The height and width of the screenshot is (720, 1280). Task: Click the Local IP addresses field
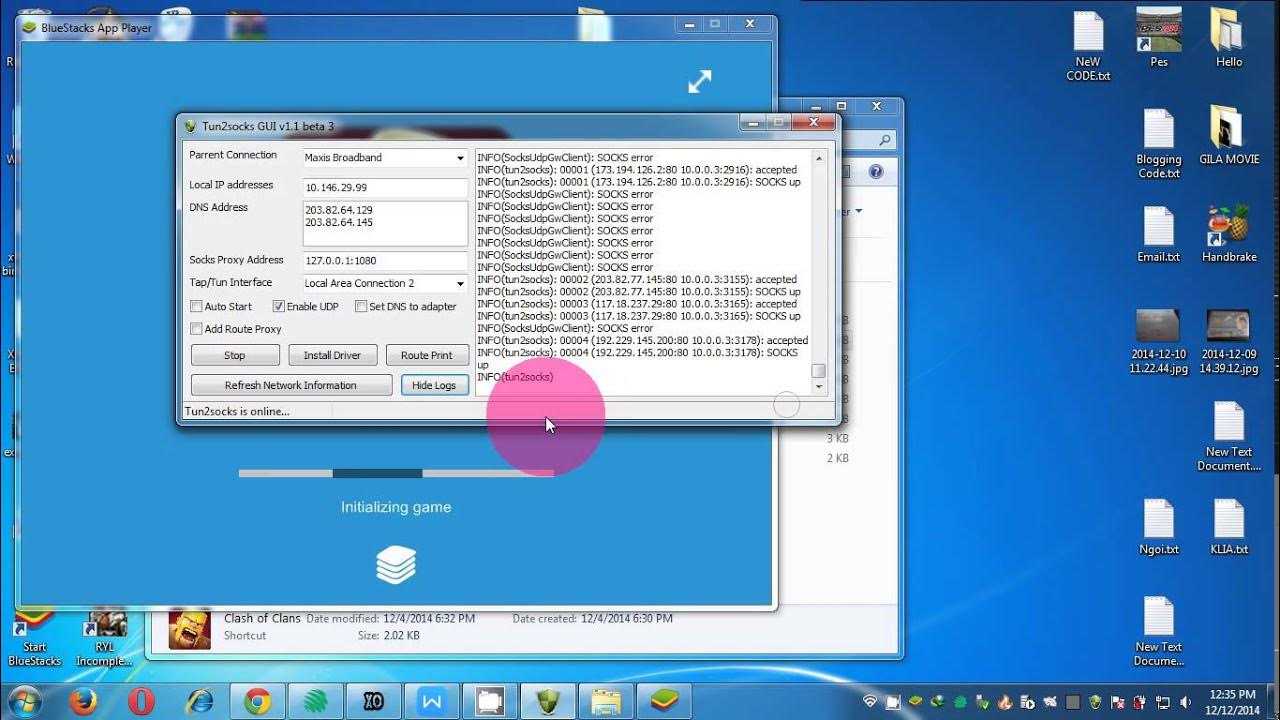coord(385,188)
